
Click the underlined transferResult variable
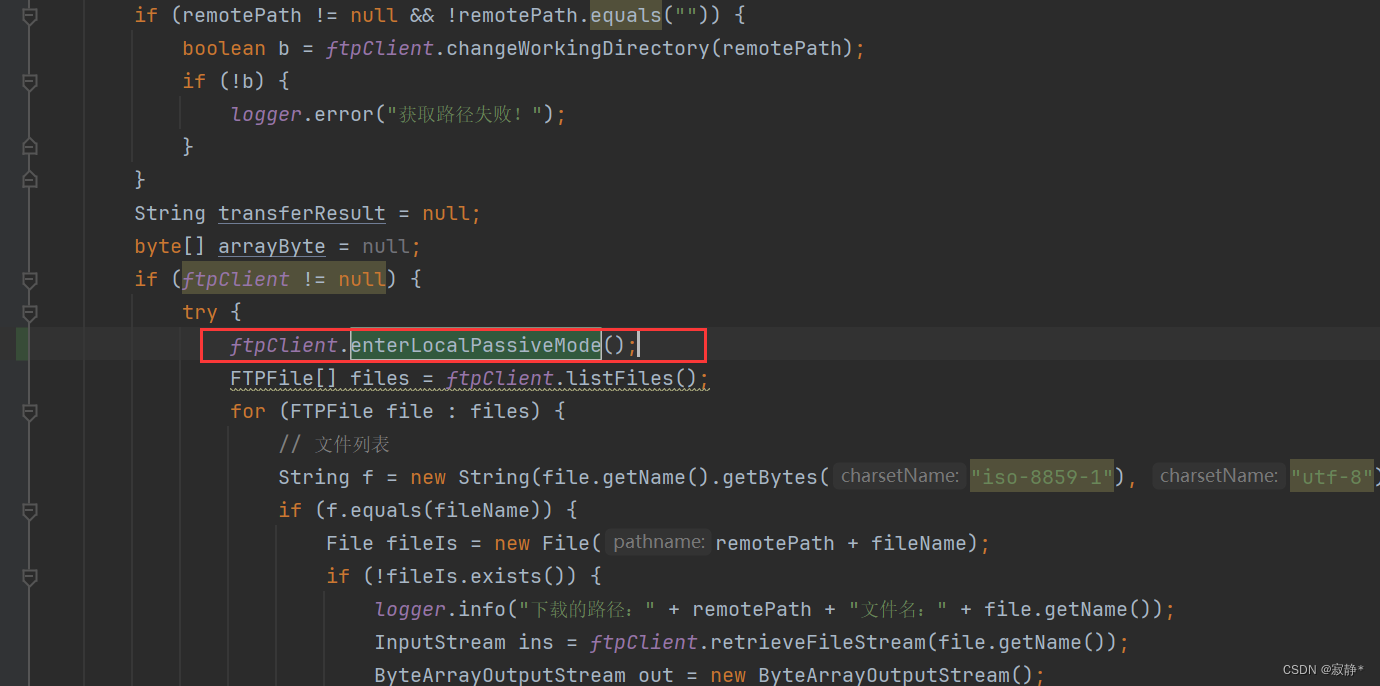coord(302,213)
